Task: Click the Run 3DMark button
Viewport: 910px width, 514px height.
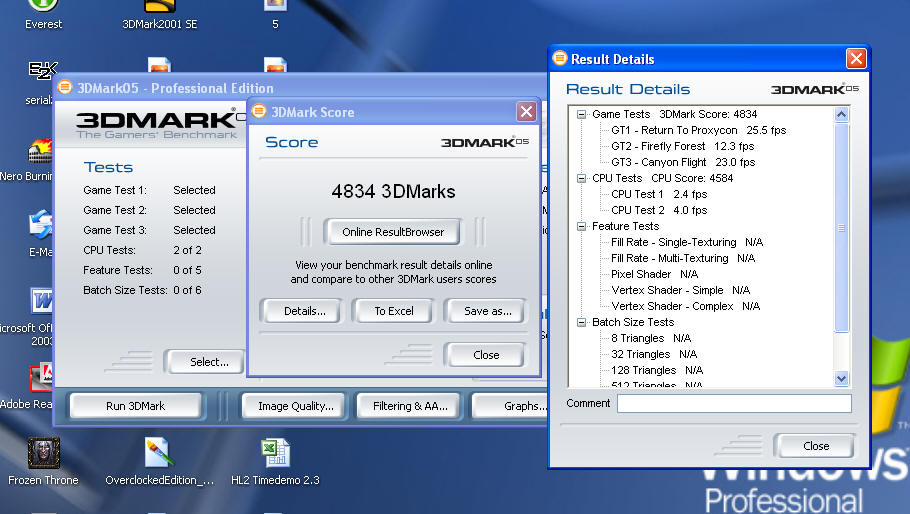Action: (x=135, y=406)
